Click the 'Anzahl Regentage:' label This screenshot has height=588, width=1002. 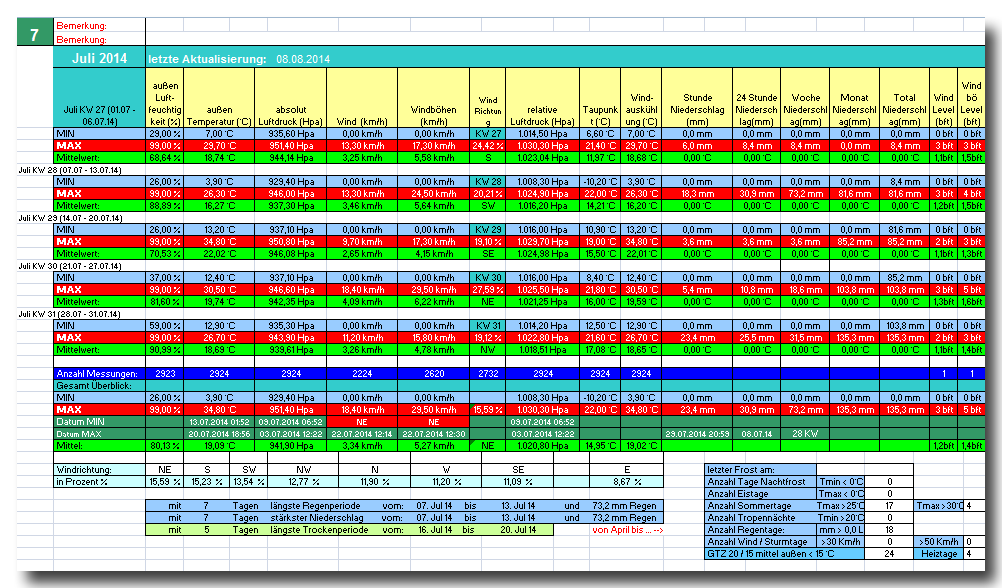pyautogui.click(x=760, y=530)
